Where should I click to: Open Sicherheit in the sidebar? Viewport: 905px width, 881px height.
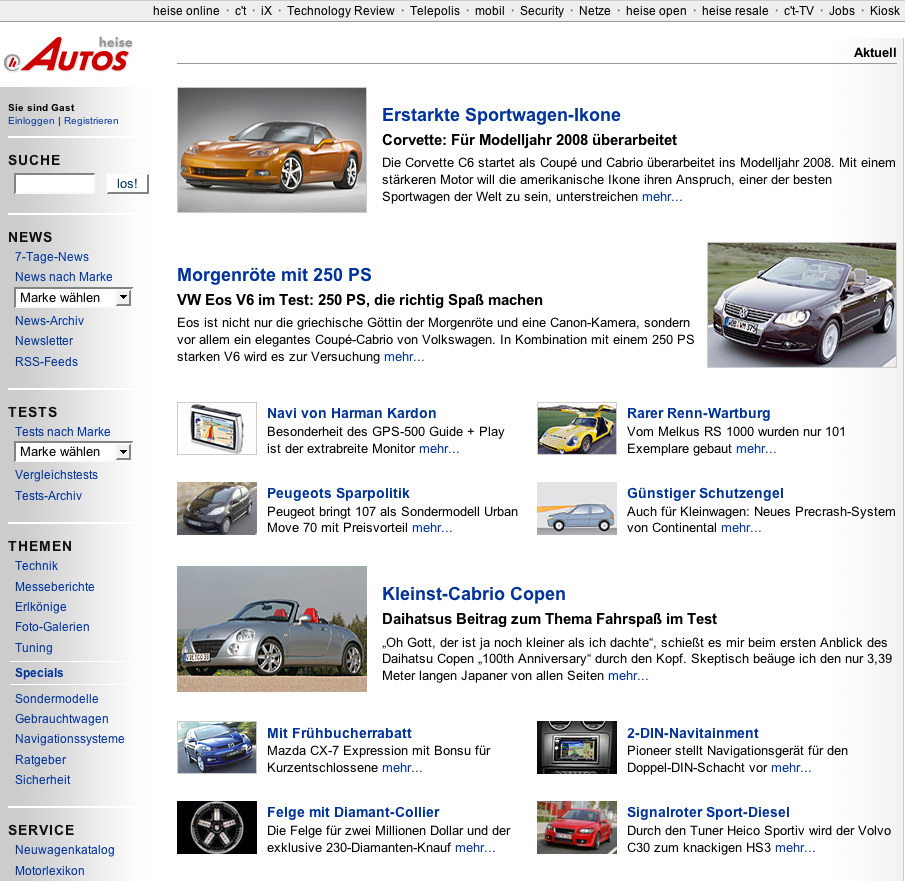click(43, 780)
